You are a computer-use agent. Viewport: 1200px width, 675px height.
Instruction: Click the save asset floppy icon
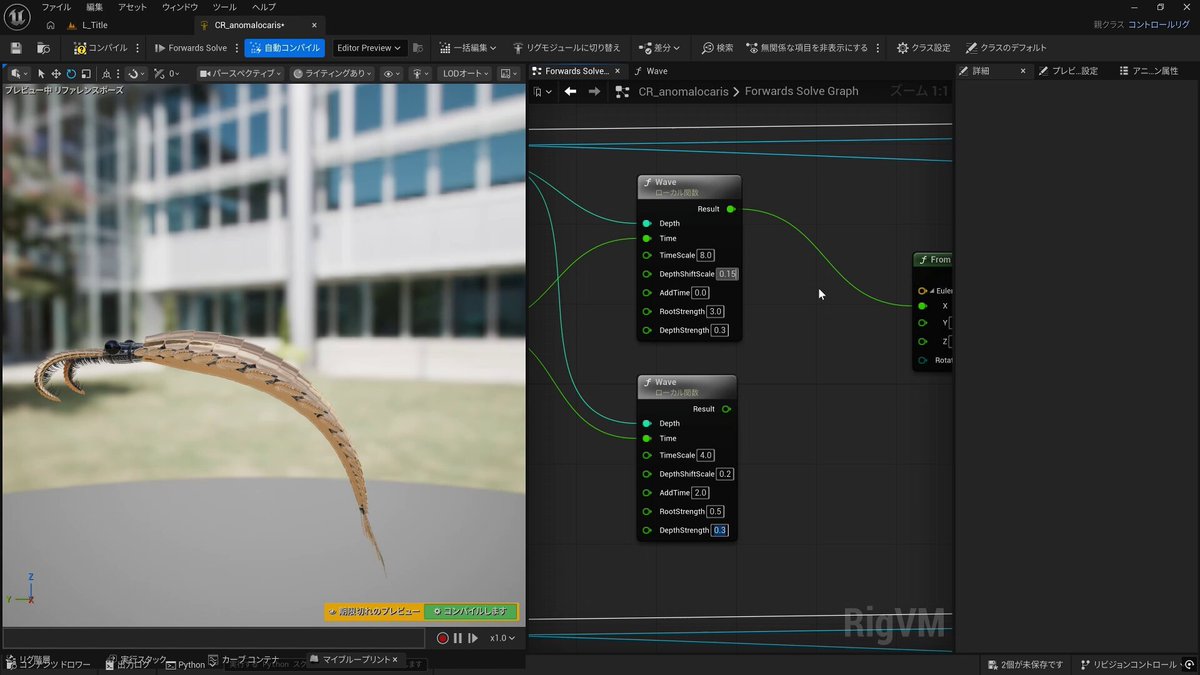(16, 48)
